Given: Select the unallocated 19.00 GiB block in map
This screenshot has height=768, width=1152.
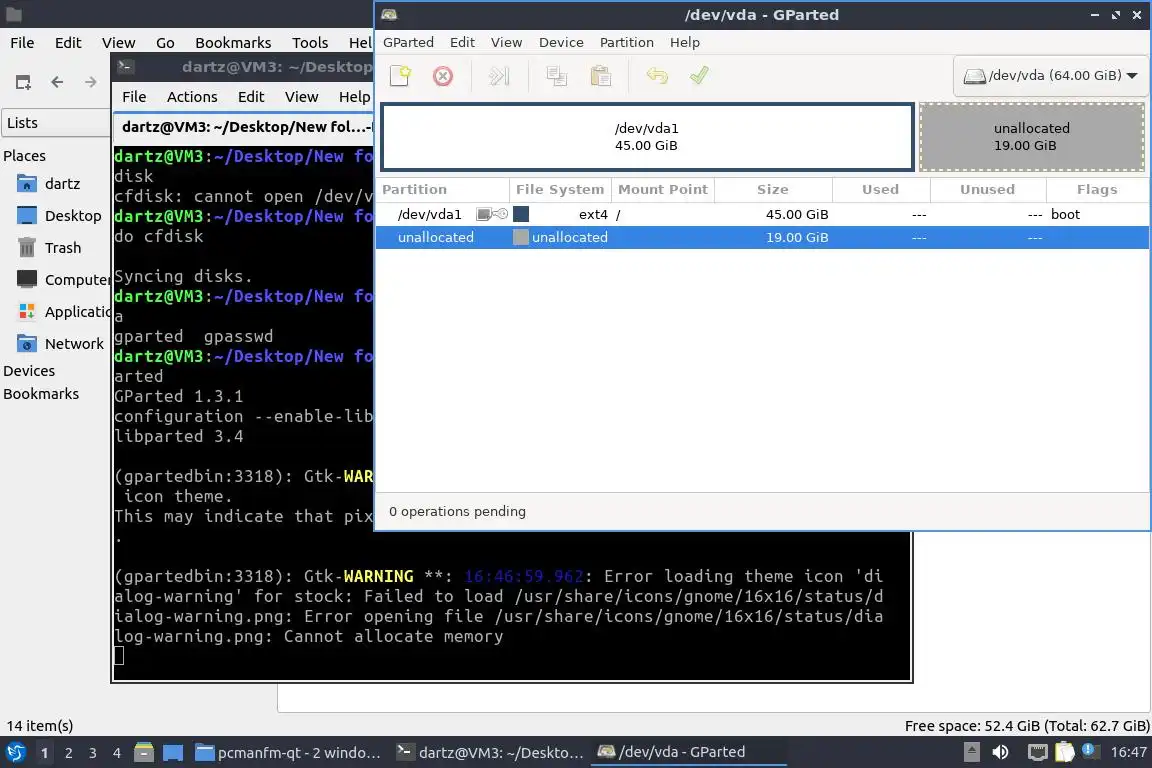Looking at the screenshot, I should (1032, 137).
